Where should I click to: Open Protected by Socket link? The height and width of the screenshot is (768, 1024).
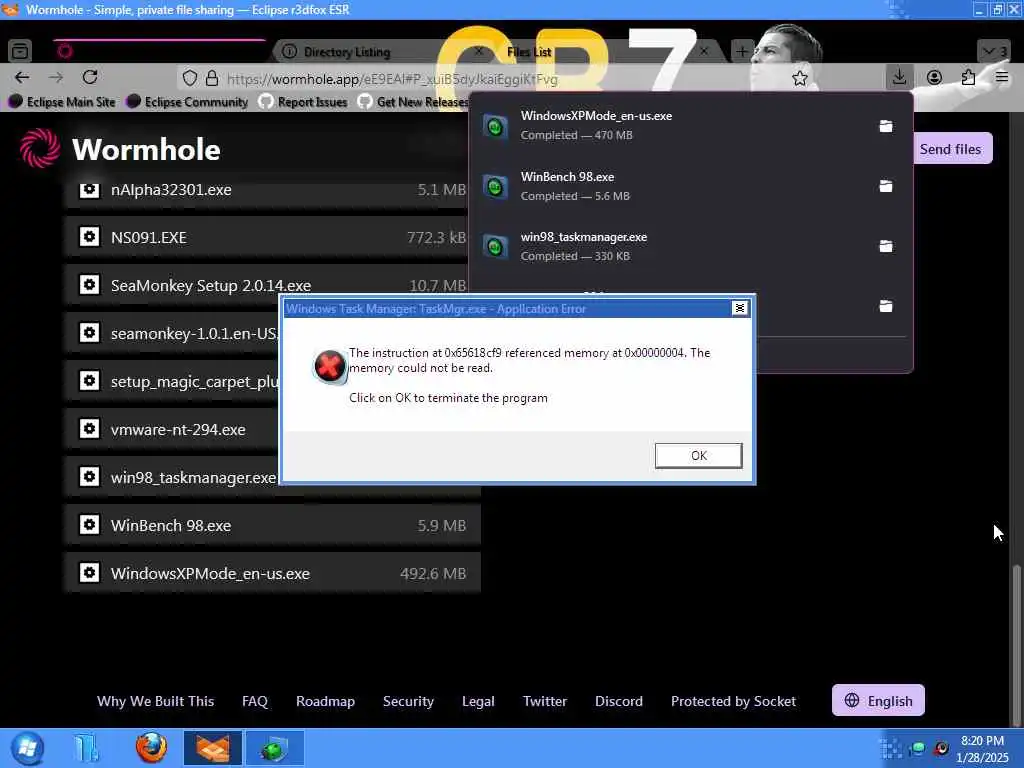click(733, 701)
